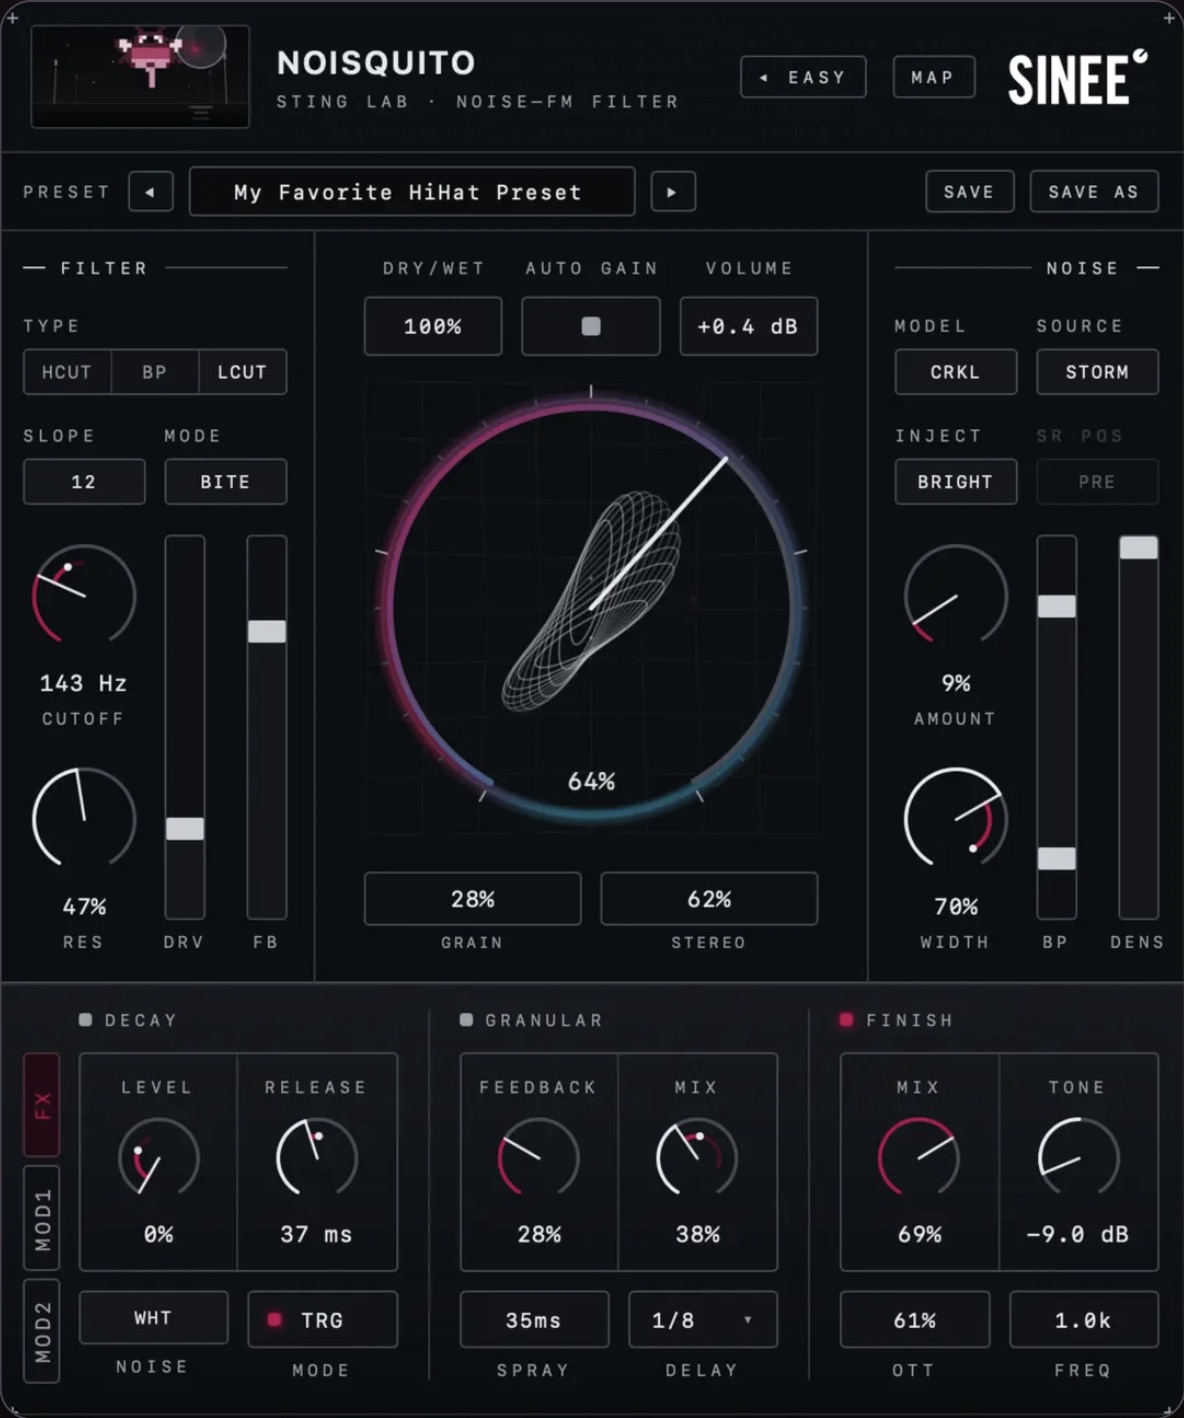This screenshot has height=1418, width=1184.
Task: Toggle the AUTO GAIN switch
Action: [591, 326]
